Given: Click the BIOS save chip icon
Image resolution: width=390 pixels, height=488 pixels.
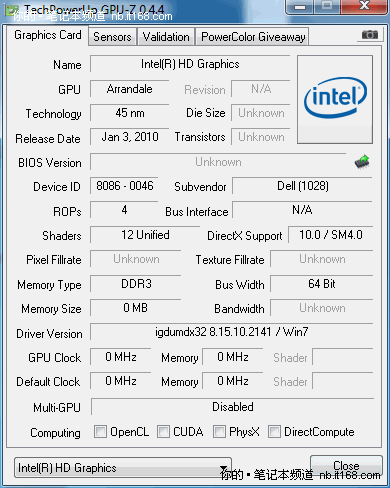Looking at the screenshot, I should coord(362,162).
